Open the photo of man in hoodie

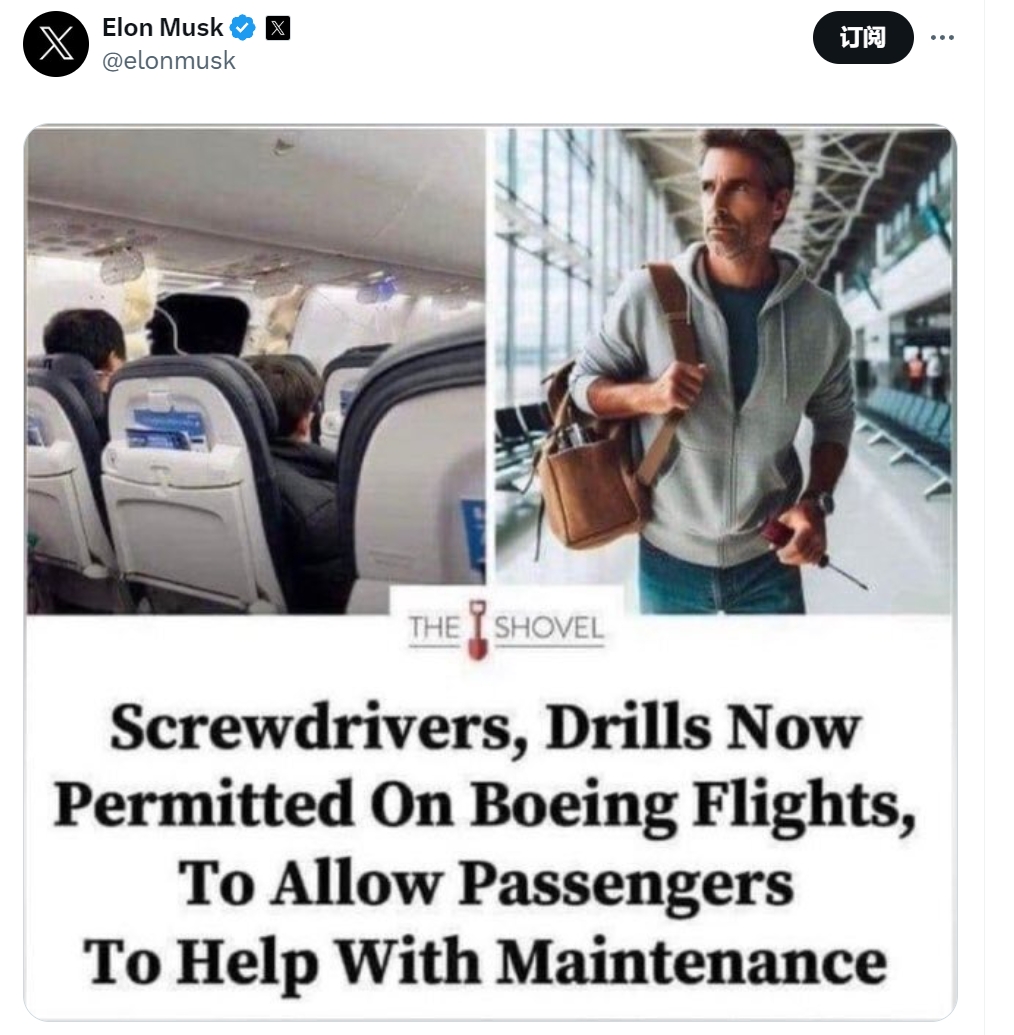(723, 371)
